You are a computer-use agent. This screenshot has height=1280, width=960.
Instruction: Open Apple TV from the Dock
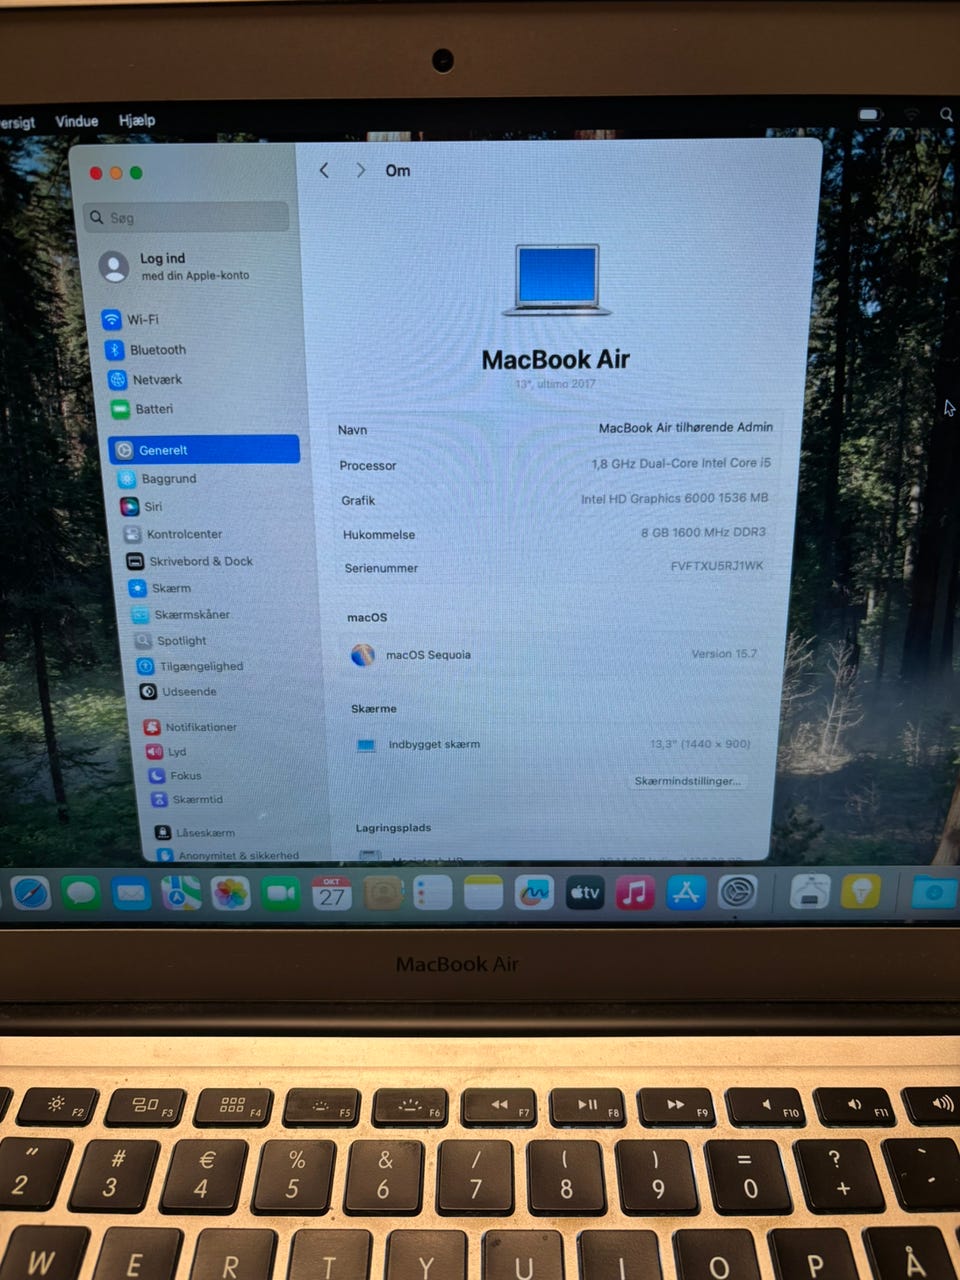[585, 892]
